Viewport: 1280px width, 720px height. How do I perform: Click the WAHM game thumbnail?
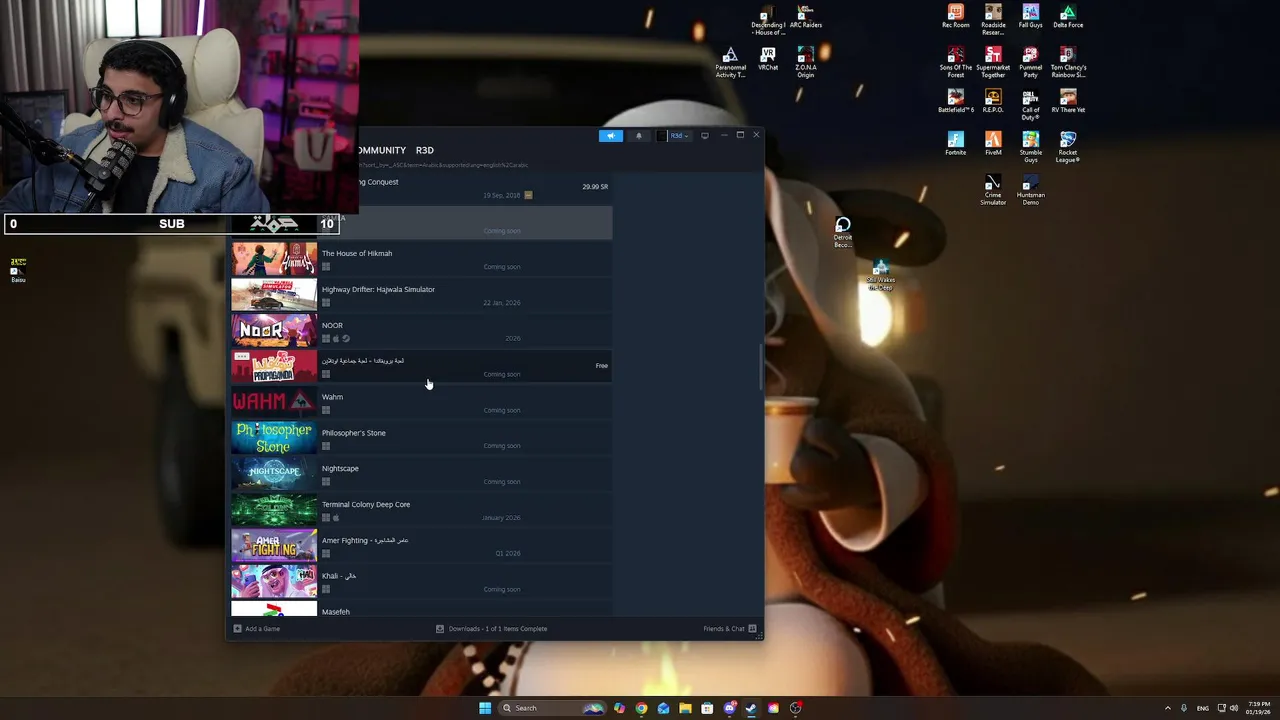click(274, 403)
